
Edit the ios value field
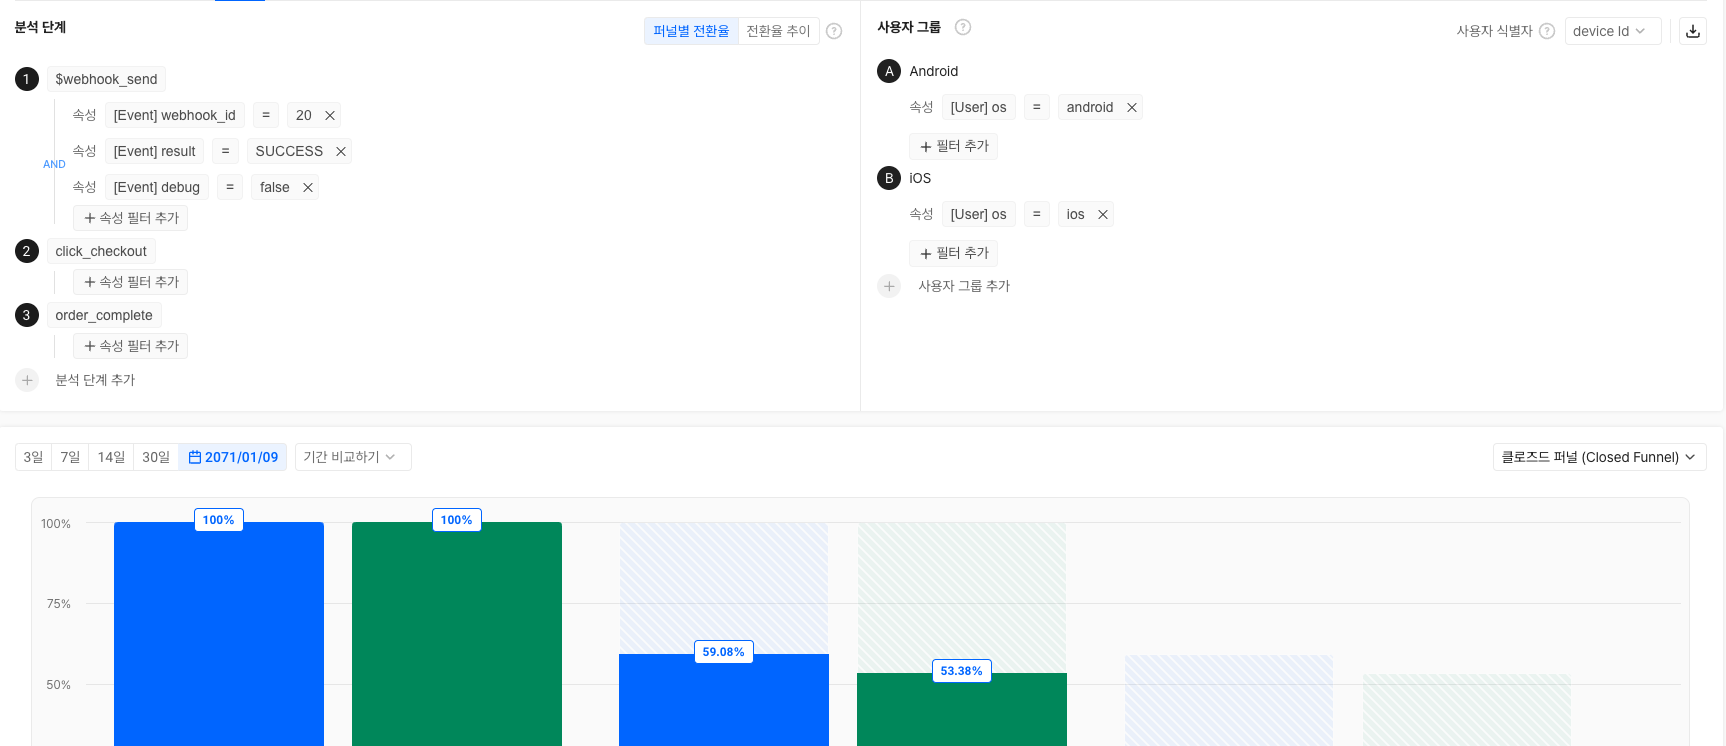(1075, 214)
